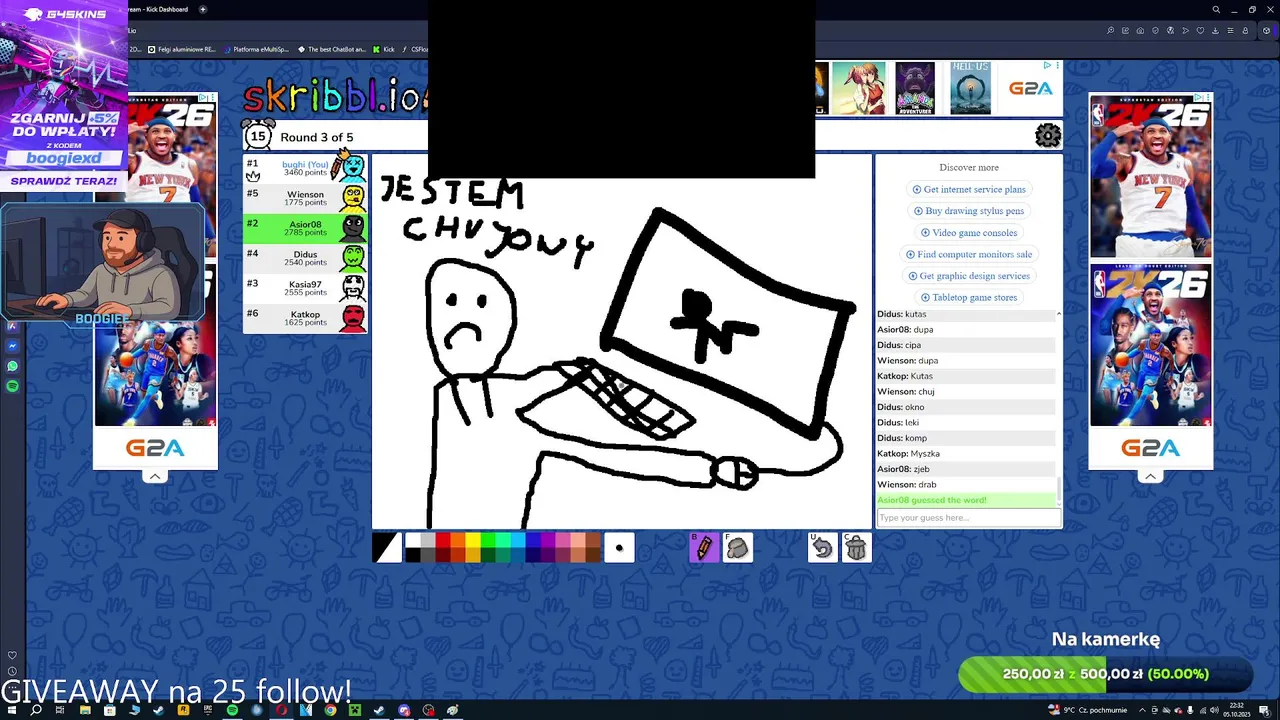
Task: Pick the red color swatch
Action: [x=442, y=540]
